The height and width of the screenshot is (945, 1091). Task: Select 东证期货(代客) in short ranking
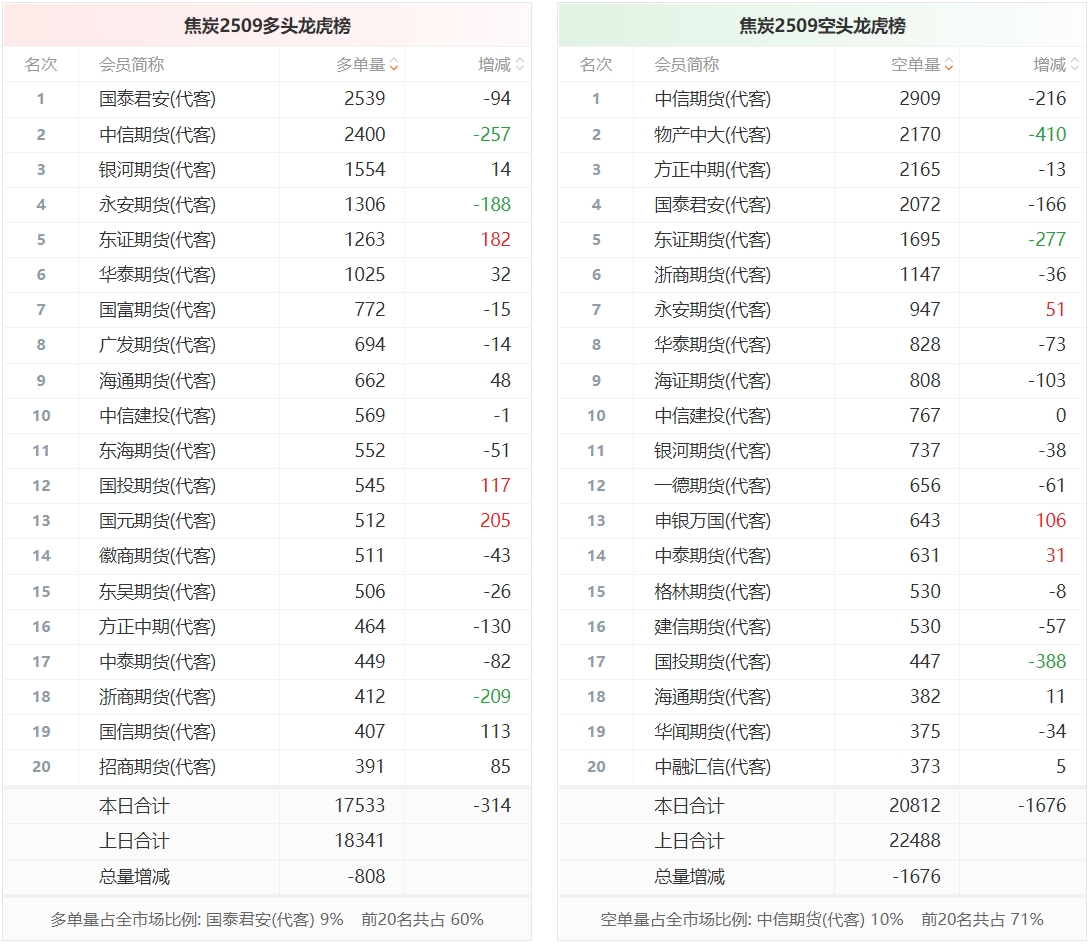(712, 239)
